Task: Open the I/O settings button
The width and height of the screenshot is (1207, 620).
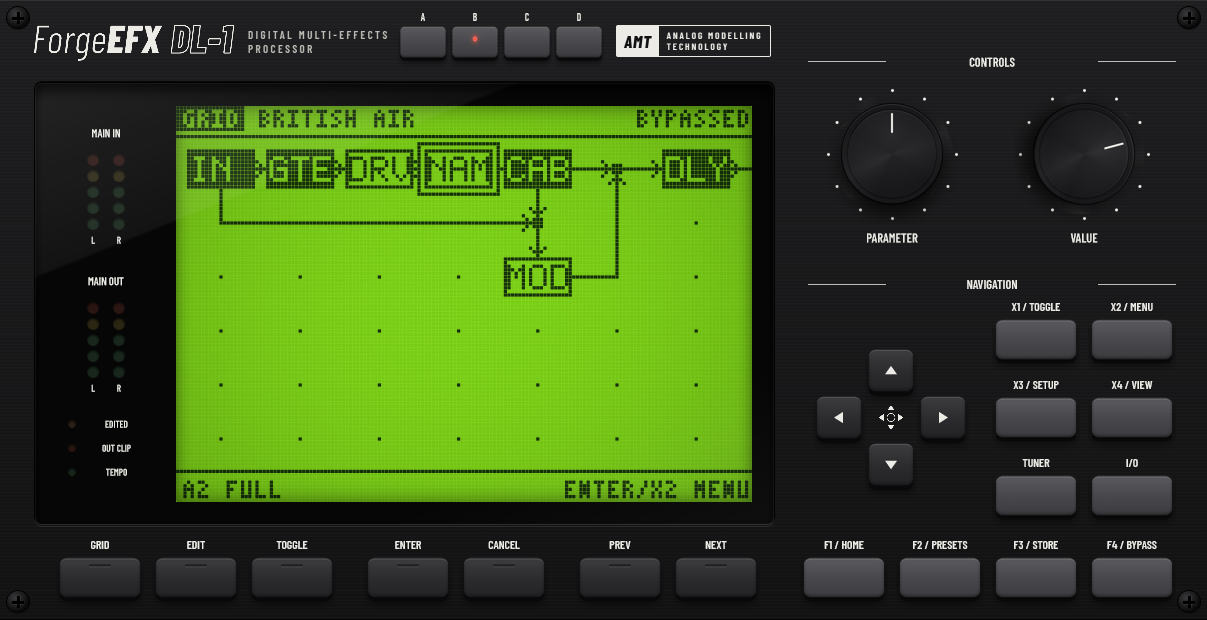Action: [x=1132, y=496]
